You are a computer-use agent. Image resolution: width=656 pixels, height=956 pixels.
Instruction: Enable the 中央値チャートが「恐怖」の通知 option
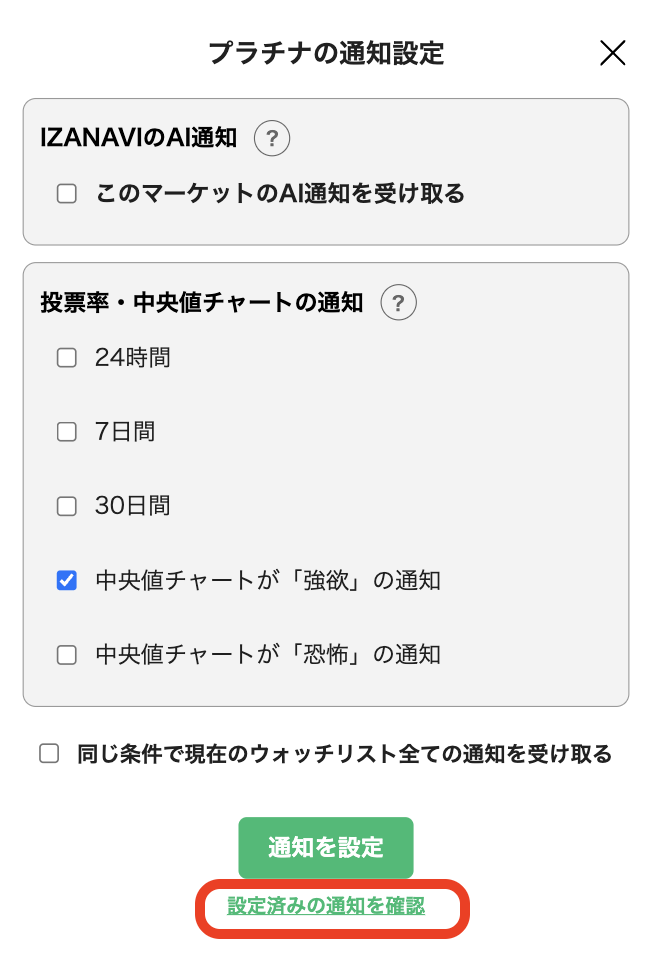pyautogui.click(x=66, y=655)
